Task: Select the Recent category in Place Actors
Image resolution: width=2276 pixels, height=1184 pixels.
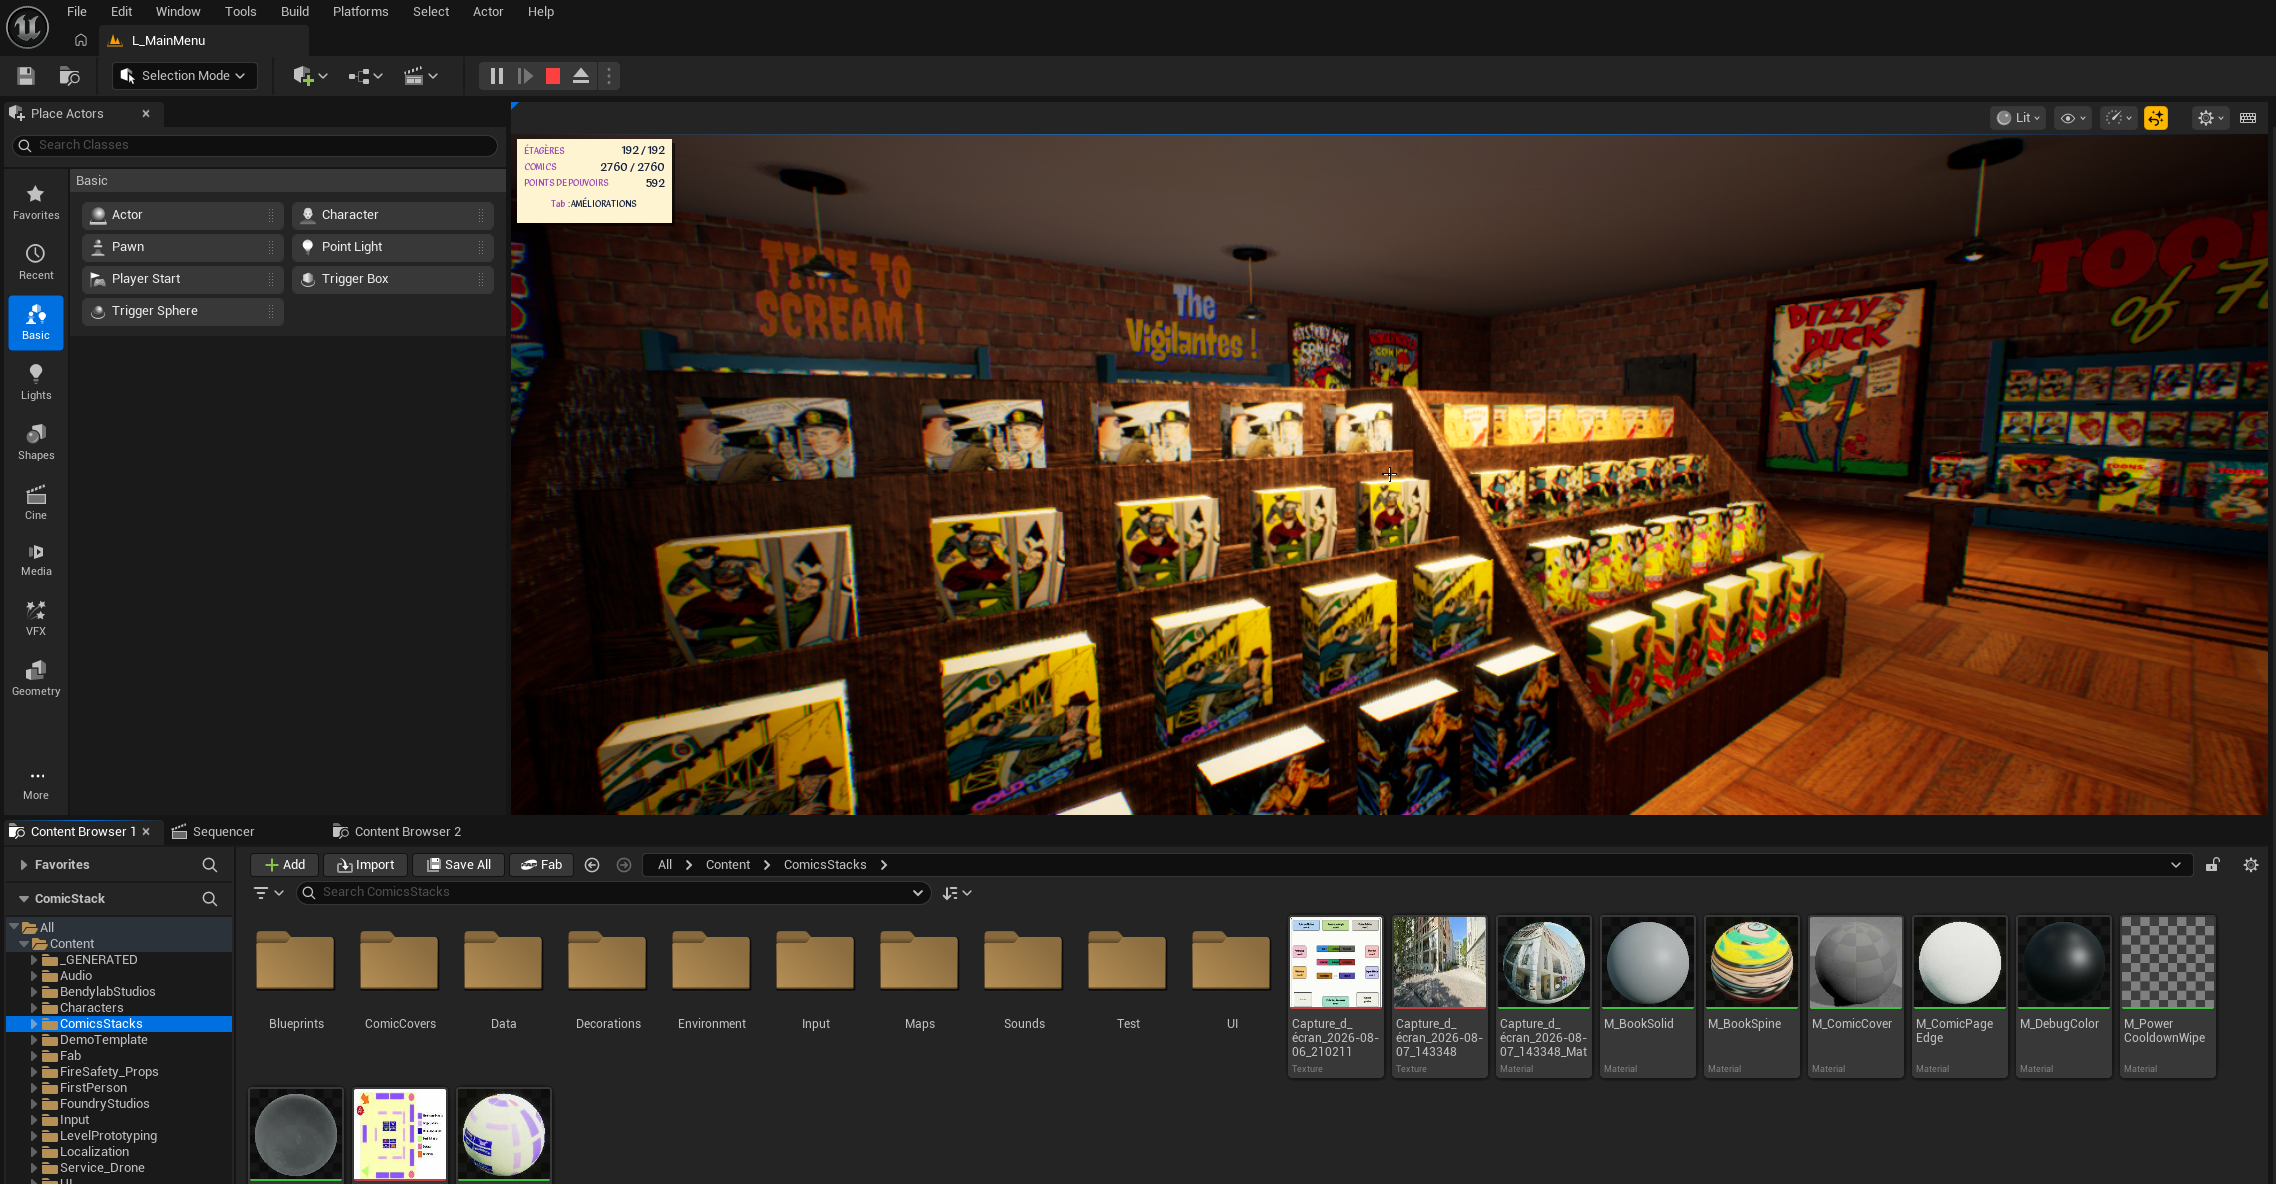Action: click(x=36, y=262)
